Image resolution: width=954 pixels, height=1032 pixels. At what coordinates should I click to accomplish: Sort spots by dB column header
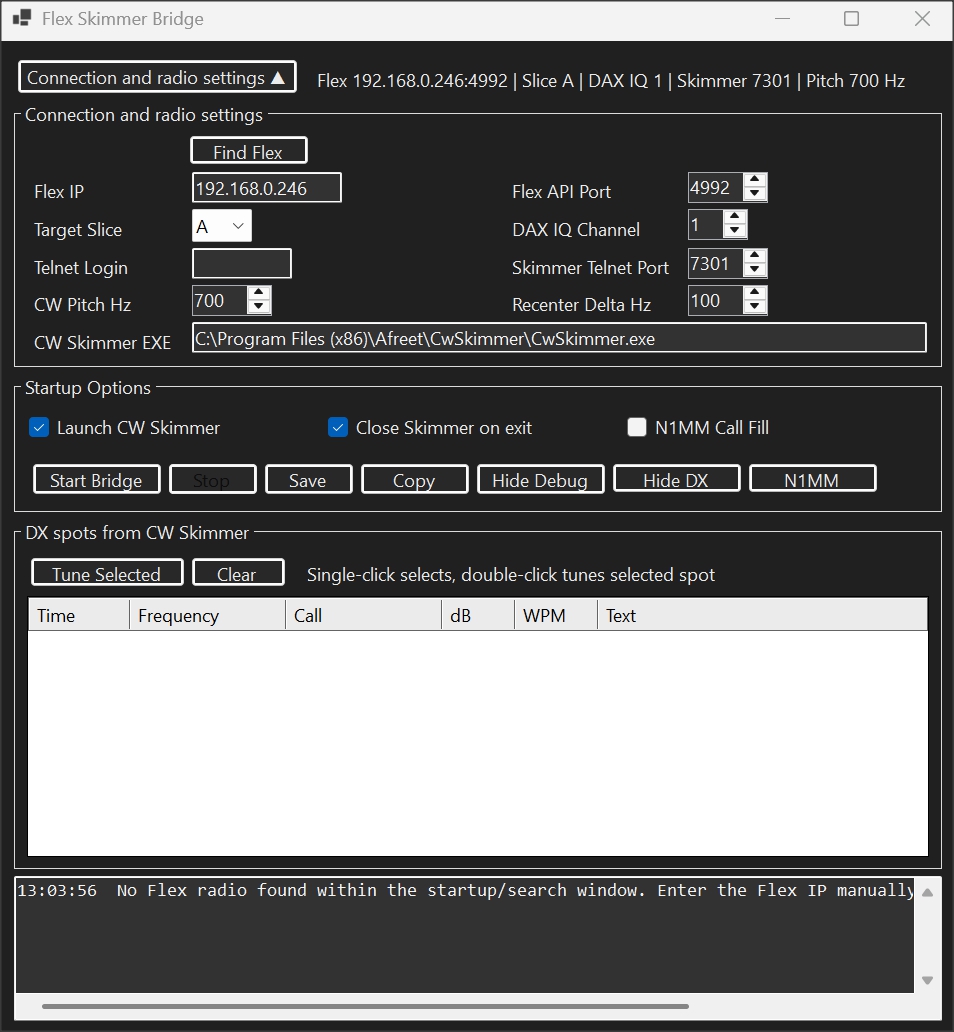[x=478, y=615]
